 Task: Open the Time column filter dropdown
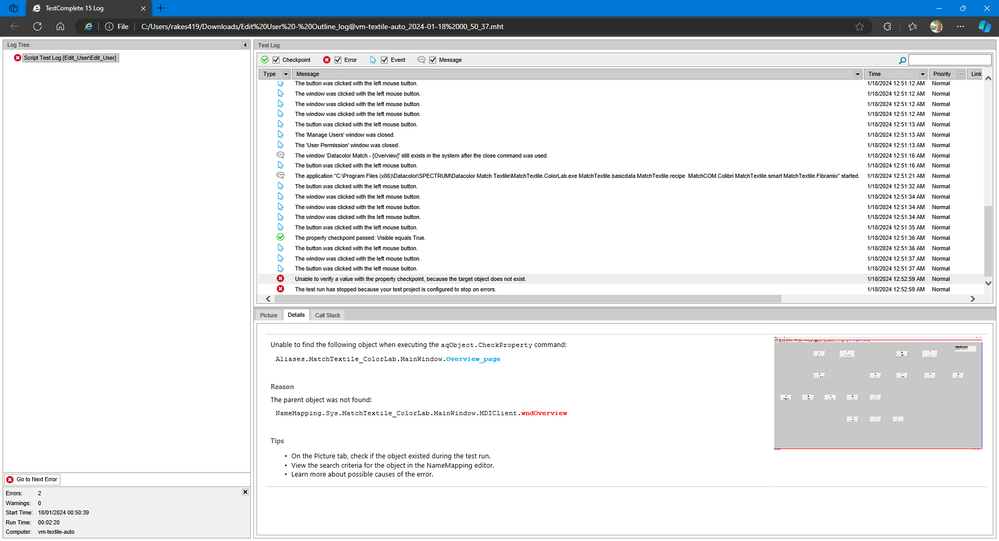pyautogui.click(x=922, y=74)
